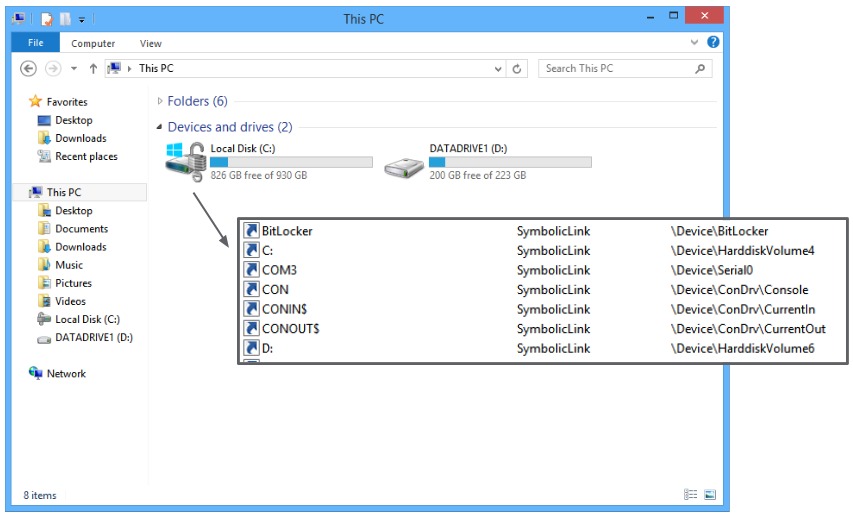The image size is (853, 518).
Task: Switch to Details view layout
Action: [690, 495]
